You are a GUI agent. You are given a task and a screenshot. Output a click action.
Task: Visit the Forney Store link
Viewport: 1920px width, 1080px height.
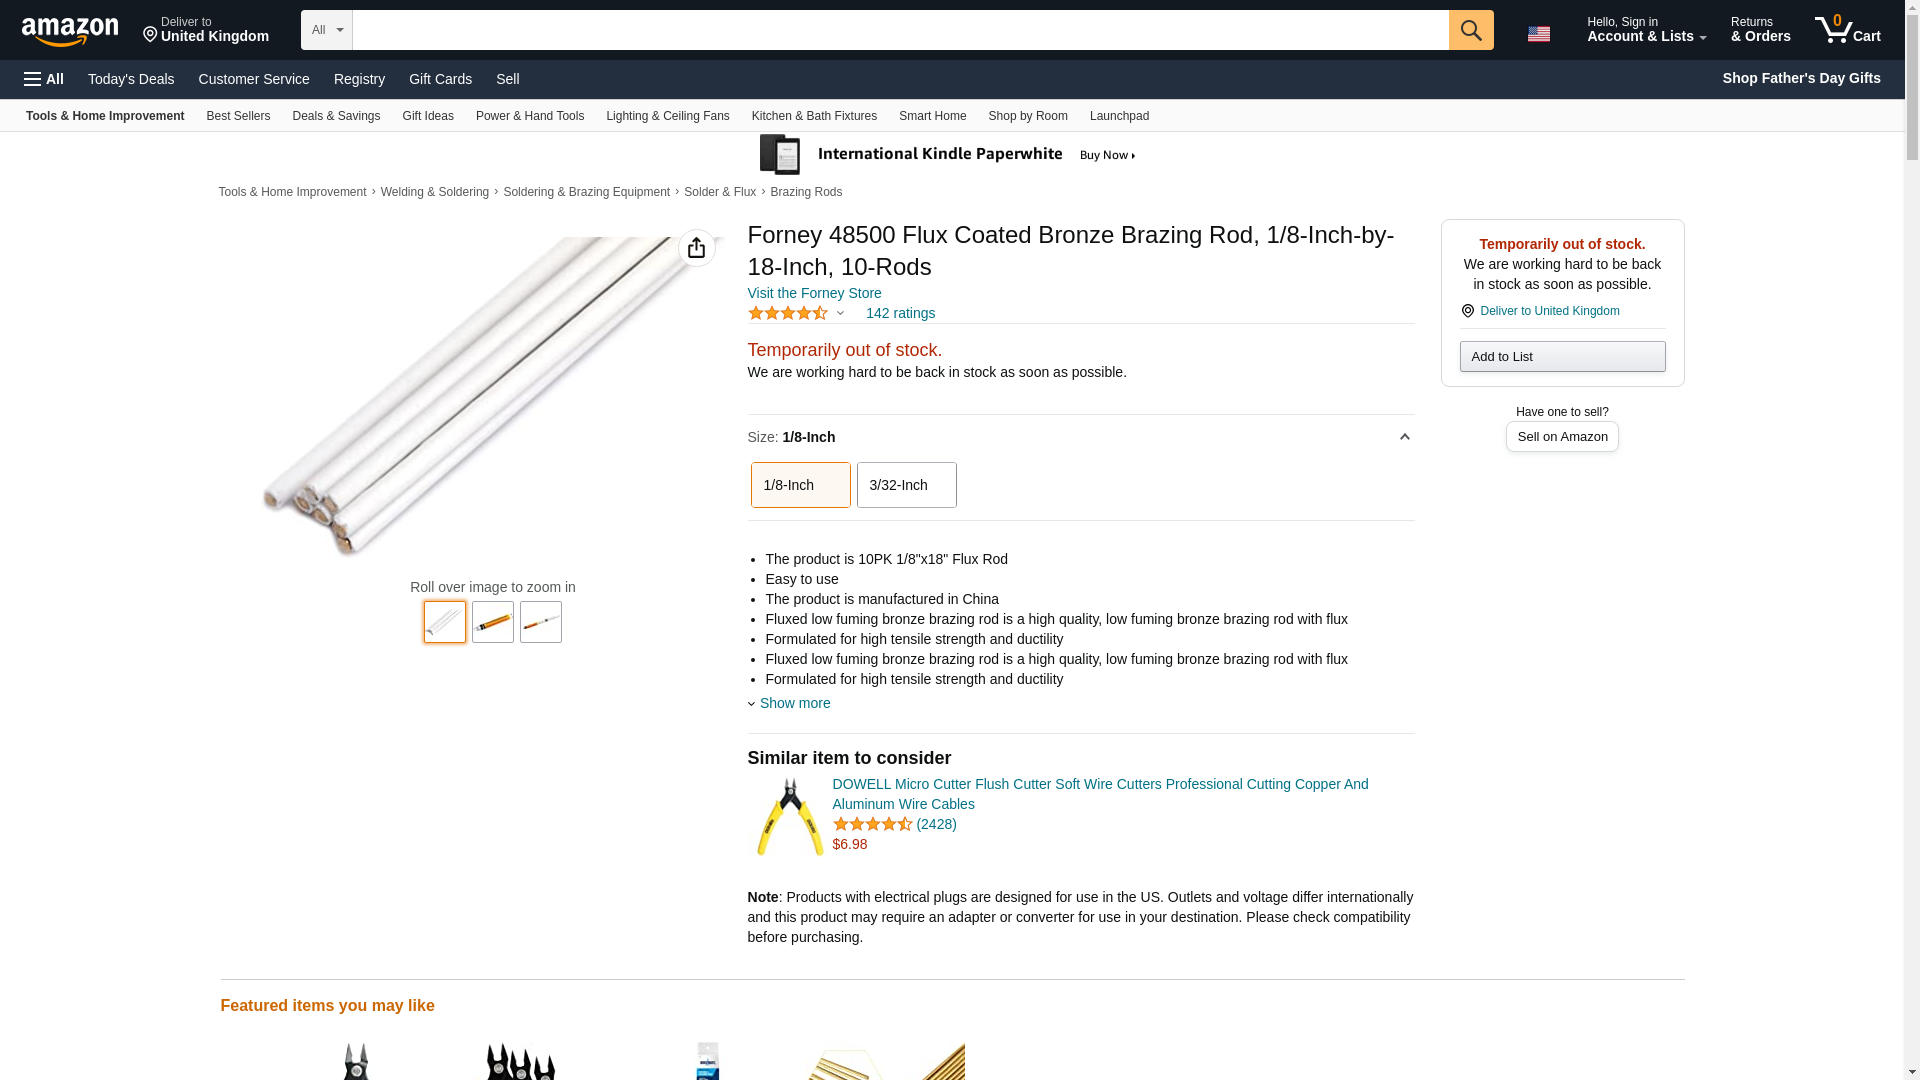point(815,293)
